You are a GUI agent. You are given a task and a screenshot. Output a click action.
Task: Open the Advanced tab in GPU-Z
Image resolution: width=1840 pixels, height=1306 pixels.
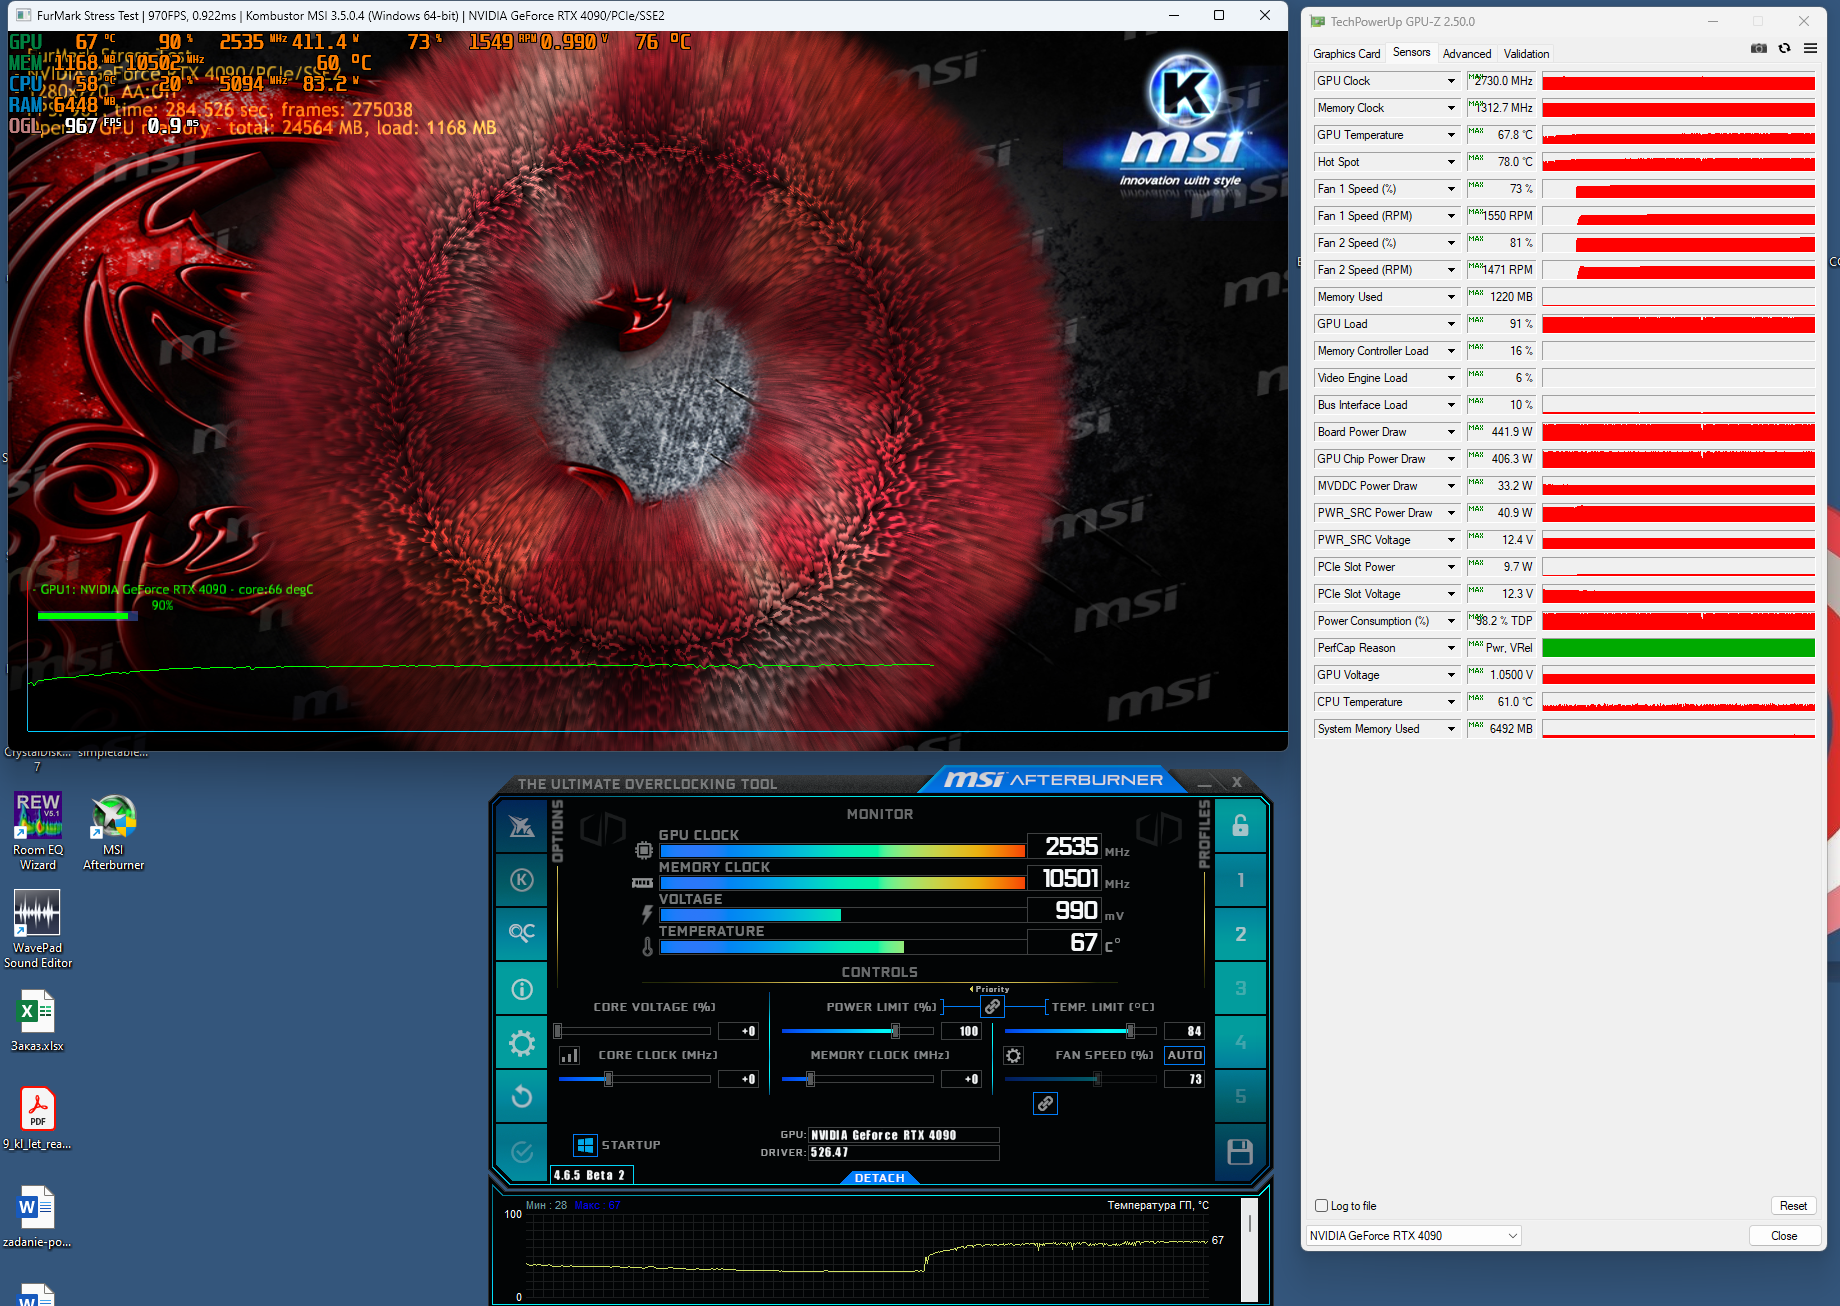pos(1467,54)
